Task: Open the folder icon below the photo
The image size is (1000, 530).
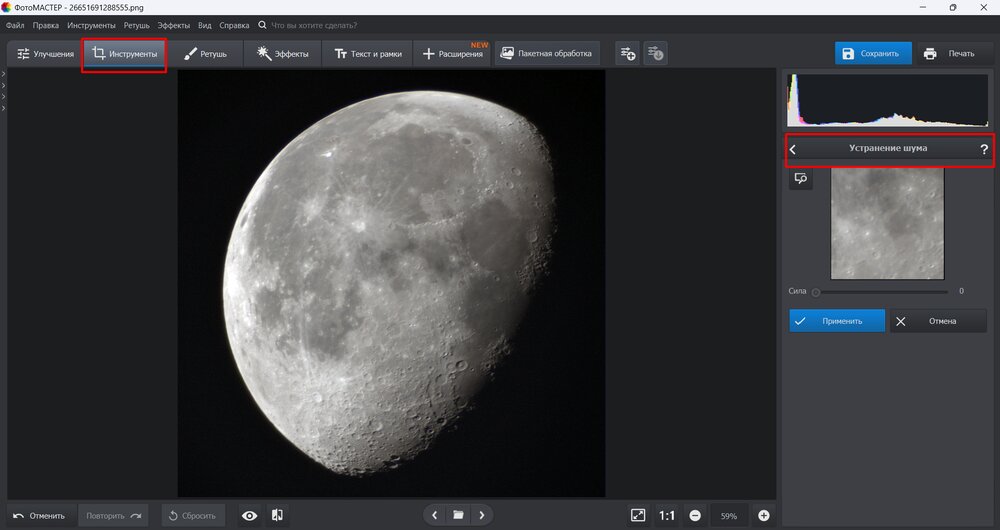Action: [458, 515]
